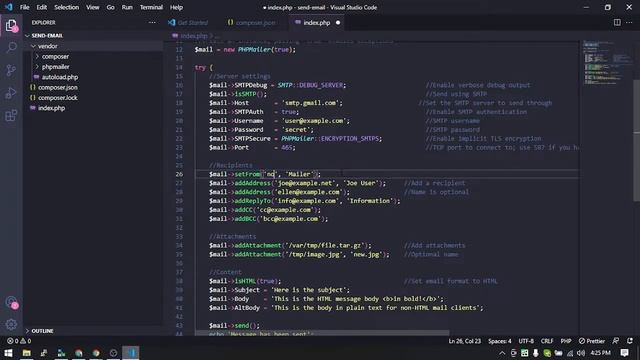This screenshot has height=360, width=640.
Task: Open the Terminal menu
Action: pyautogui.click(x=151, y=7)
